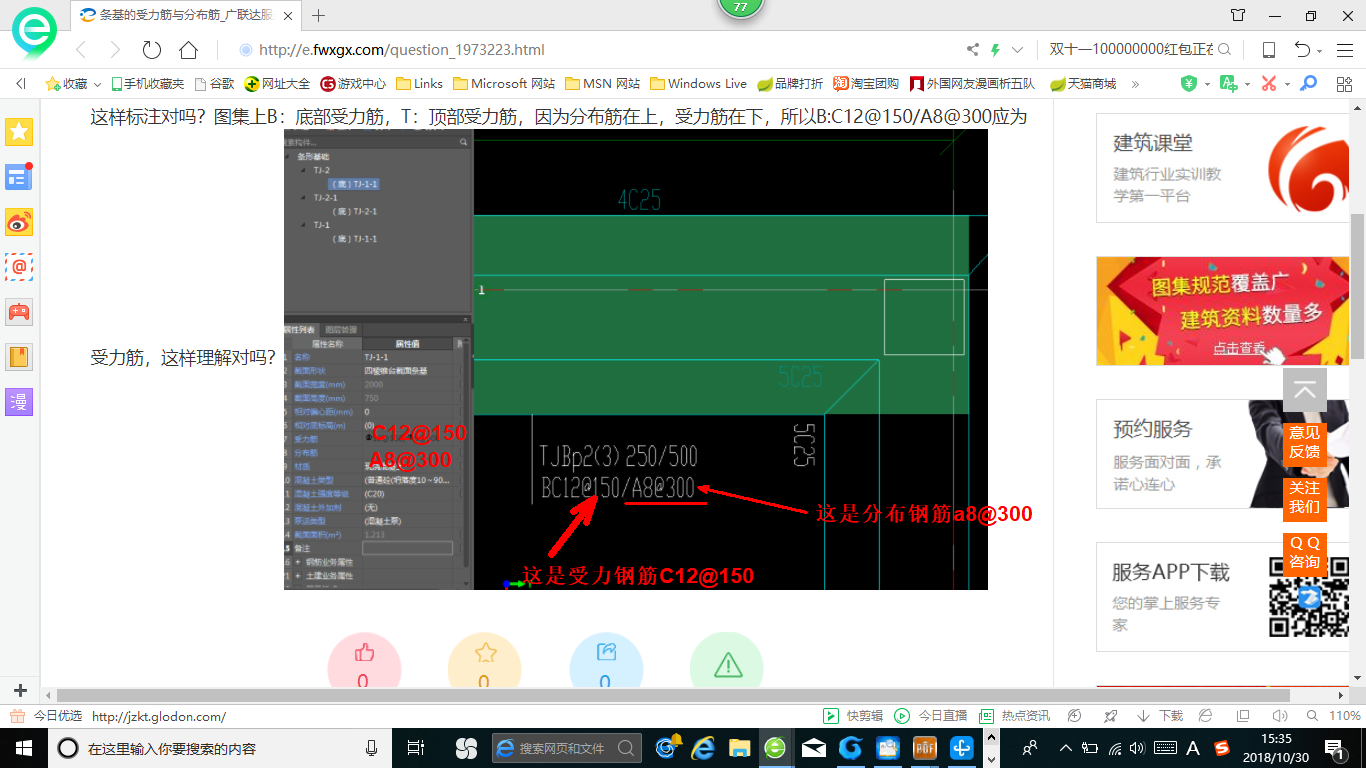Open the dropdown beside the undo arrow
The height and width of the screenshot is (768, 1366).
[1320, 51]
